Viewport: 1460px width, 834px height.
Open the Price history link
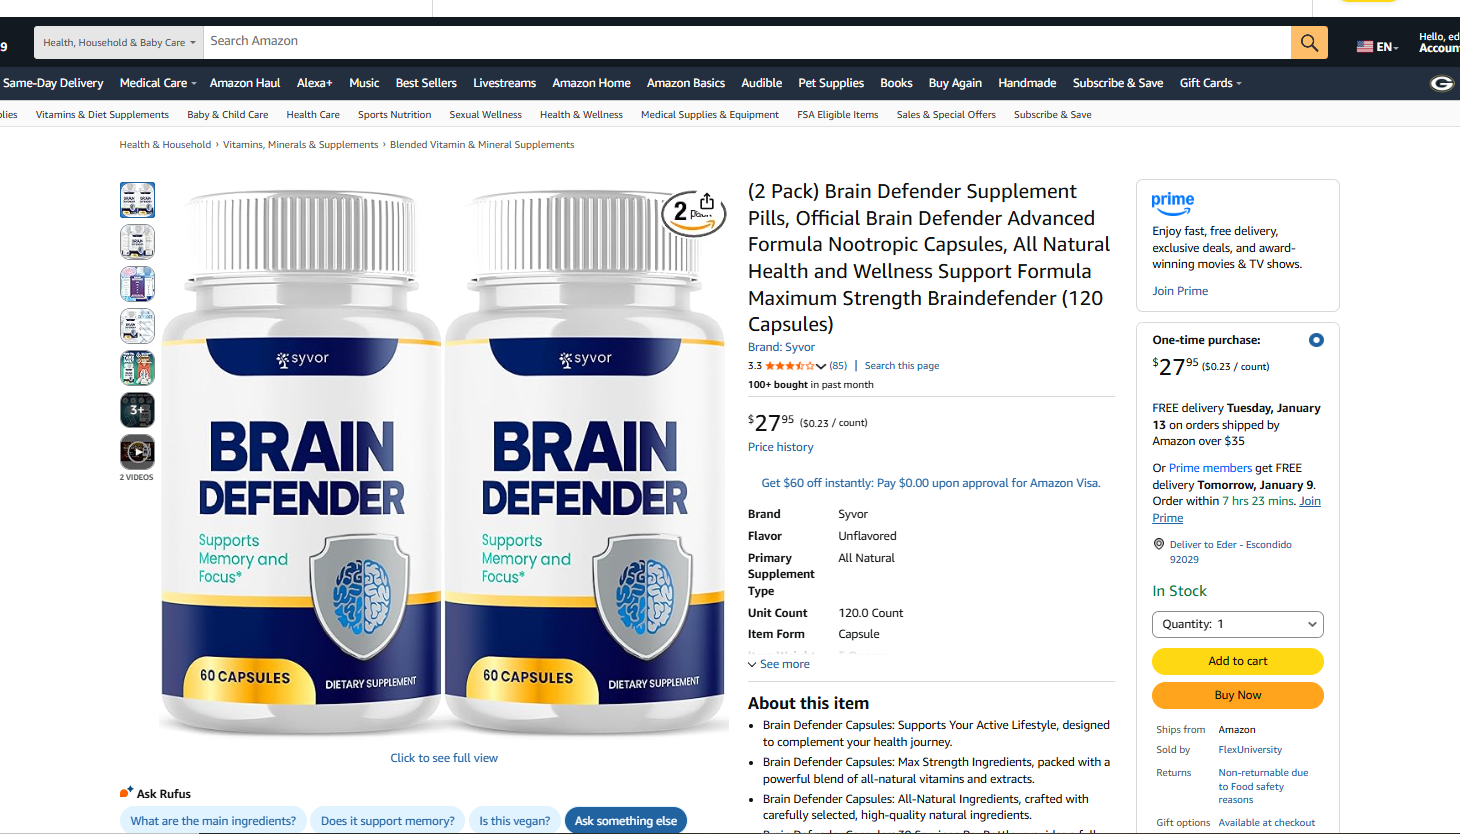coord(781,447)
